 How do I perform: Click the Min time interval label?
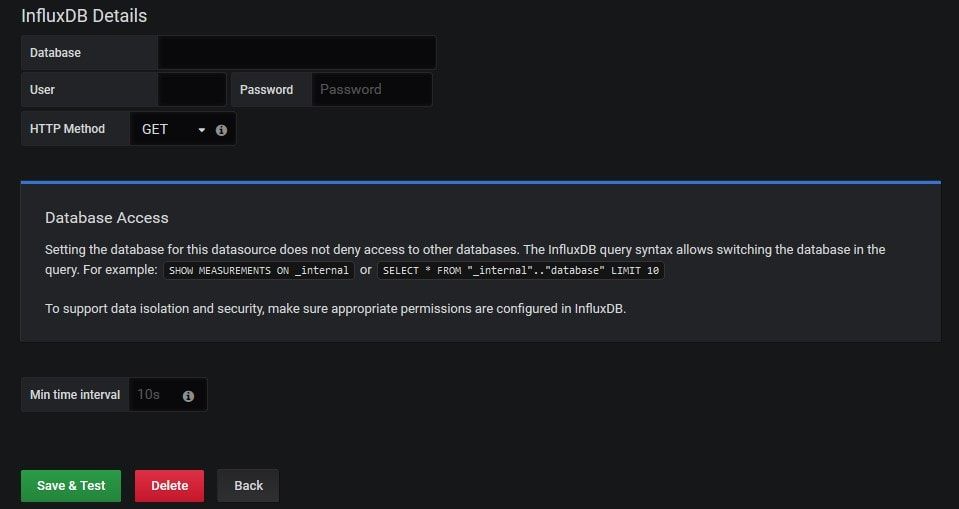tap(75, 395)
